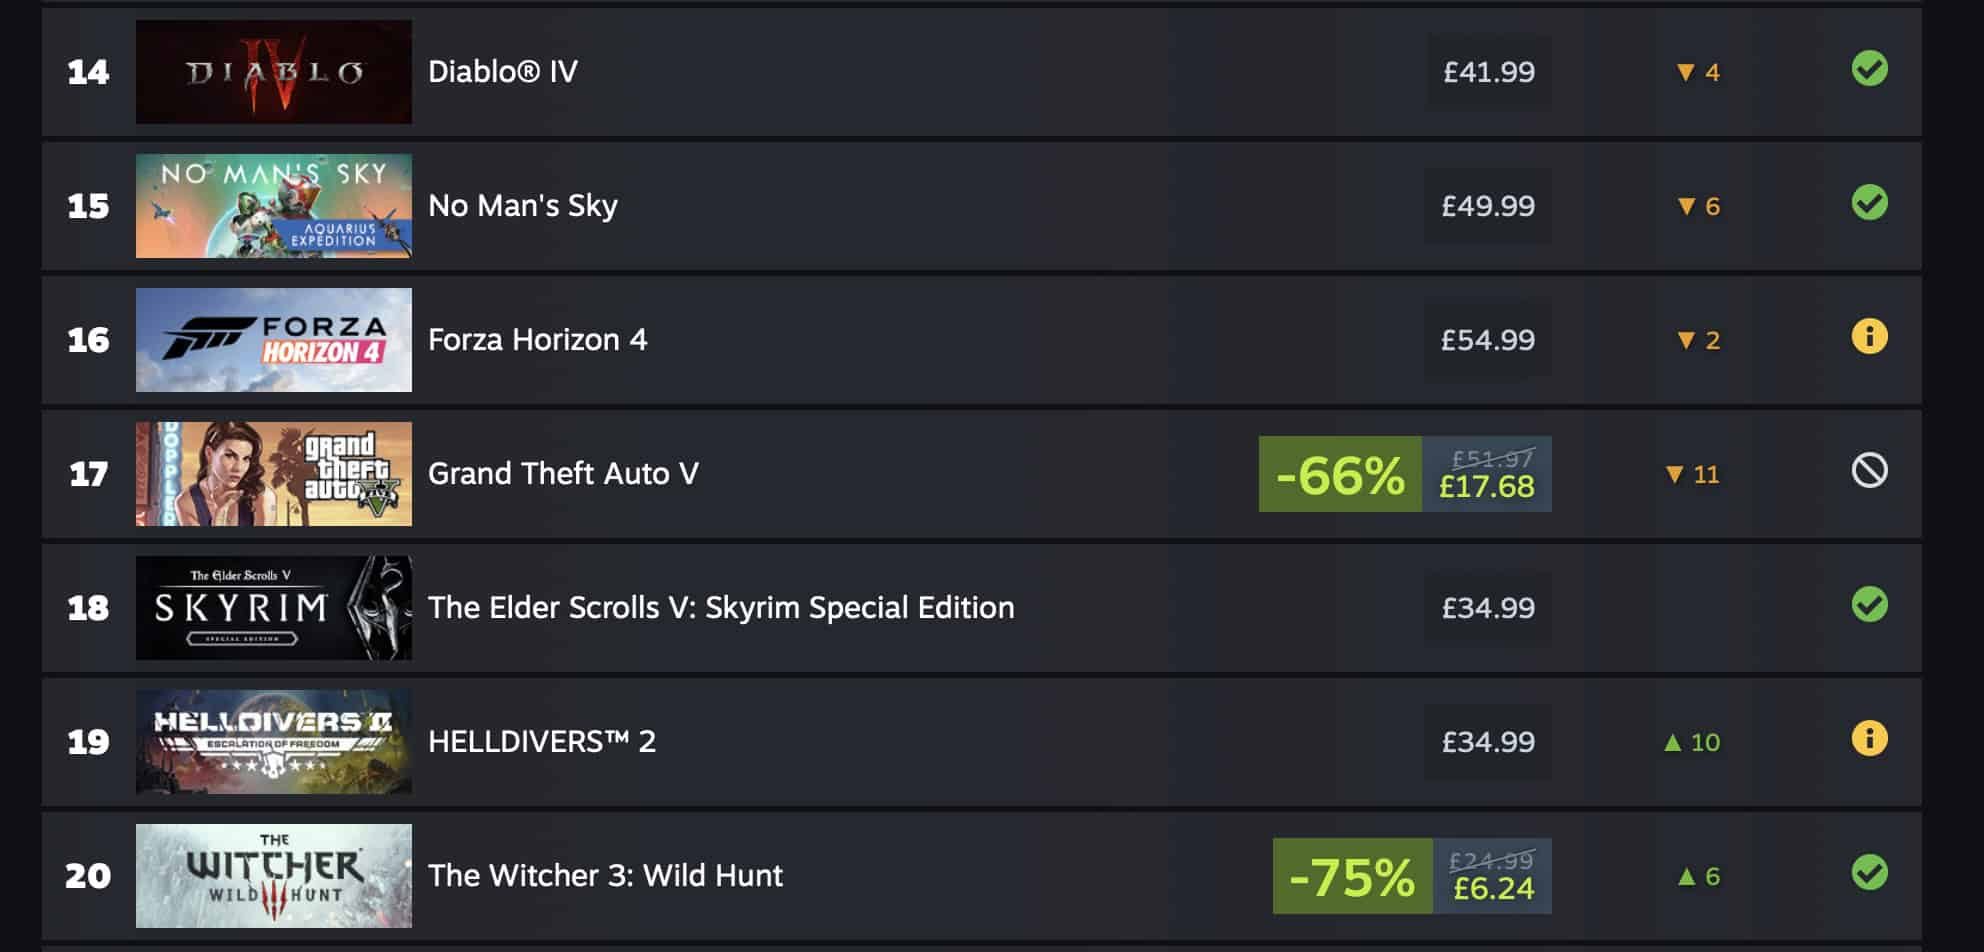Click the Grand Theft Auto V title
The height and width of the screenshot is (952, 1984).
click(x=563, y=474)
